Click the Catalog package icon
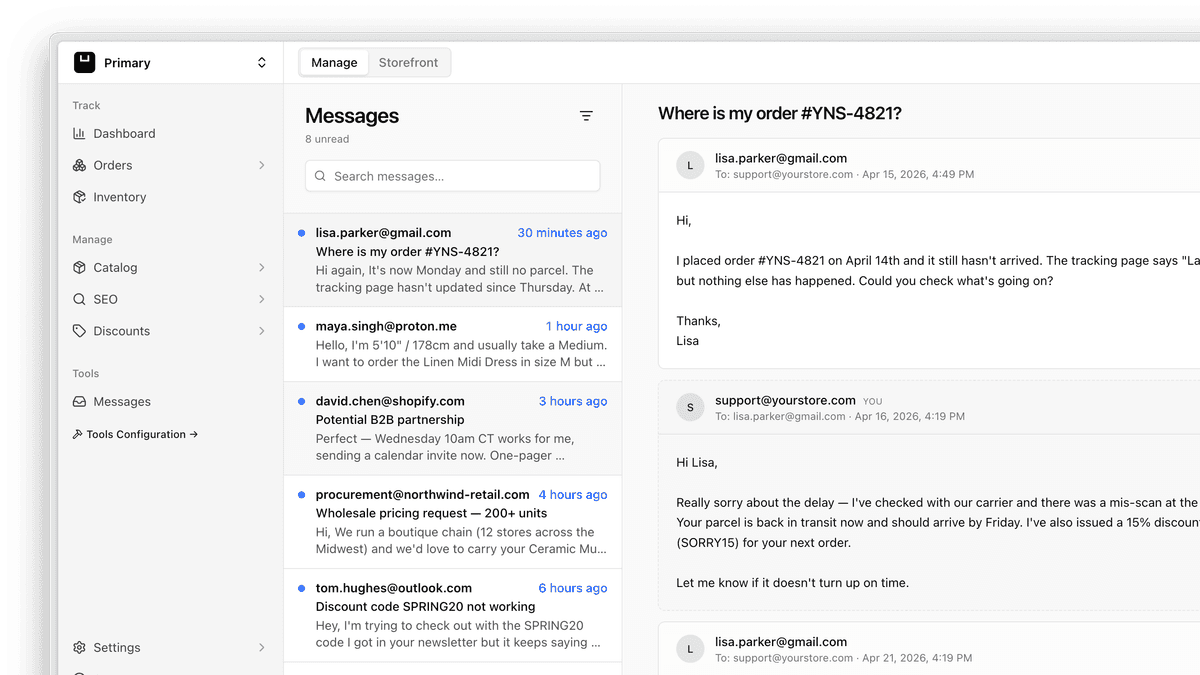 tap(80, 268)
